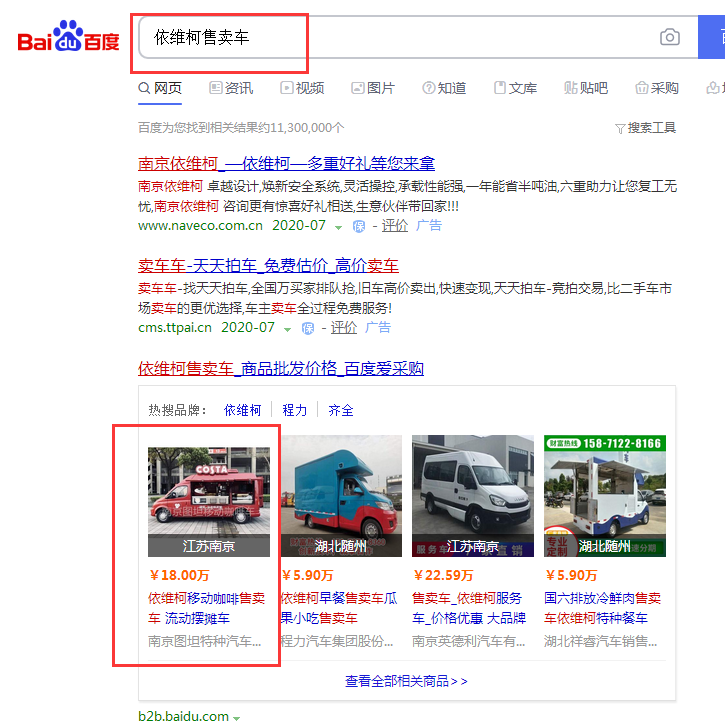
Task: Open the 南京依维柯 多重好礼 result title
Action: click(x=286, y=163)
